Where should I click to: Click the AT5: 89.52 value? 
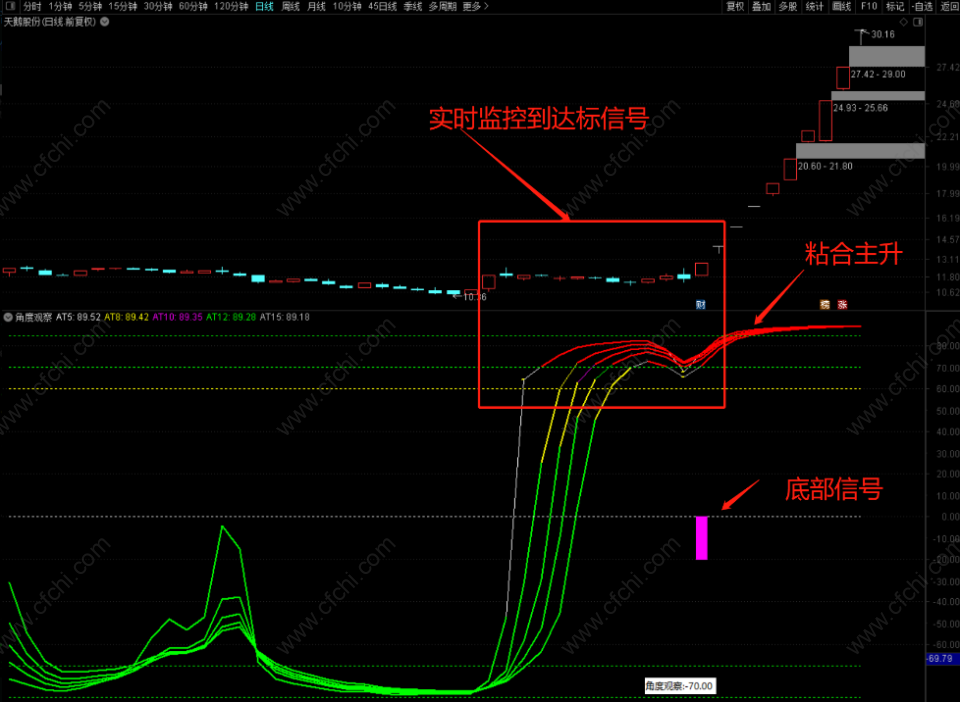click(78, 317)
